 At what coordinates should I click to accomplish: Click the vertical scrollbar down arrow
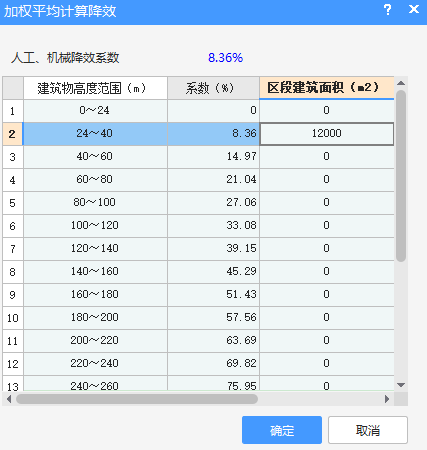pyautogui.click(x=401, y=385)
